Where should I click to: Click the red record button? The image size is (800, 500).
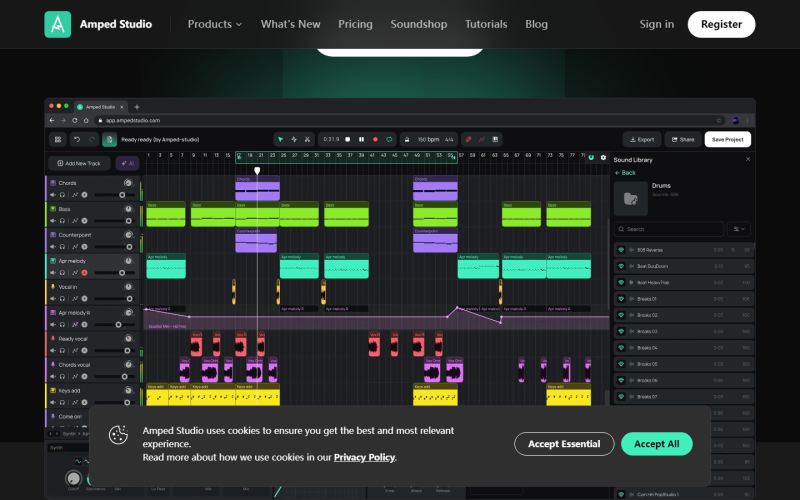pyautogui.click(x=375, y=139)
